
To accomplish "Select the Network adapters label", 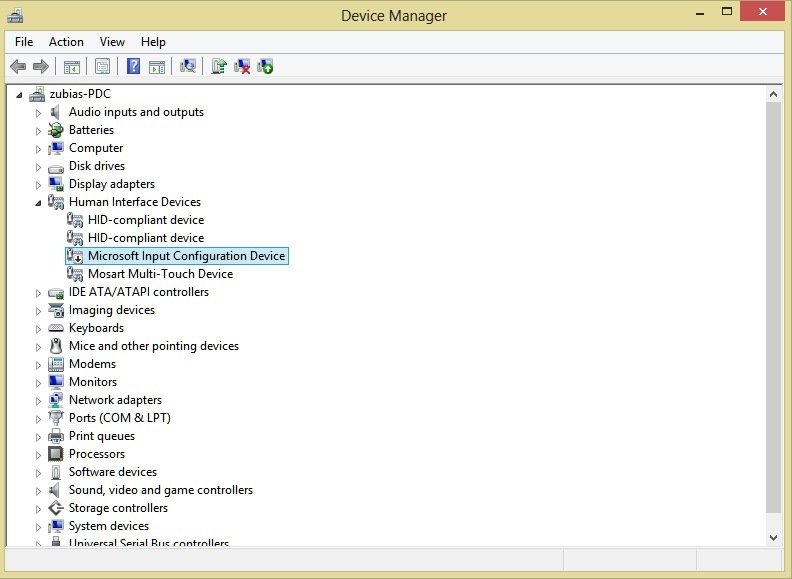I will click(115, 400).
